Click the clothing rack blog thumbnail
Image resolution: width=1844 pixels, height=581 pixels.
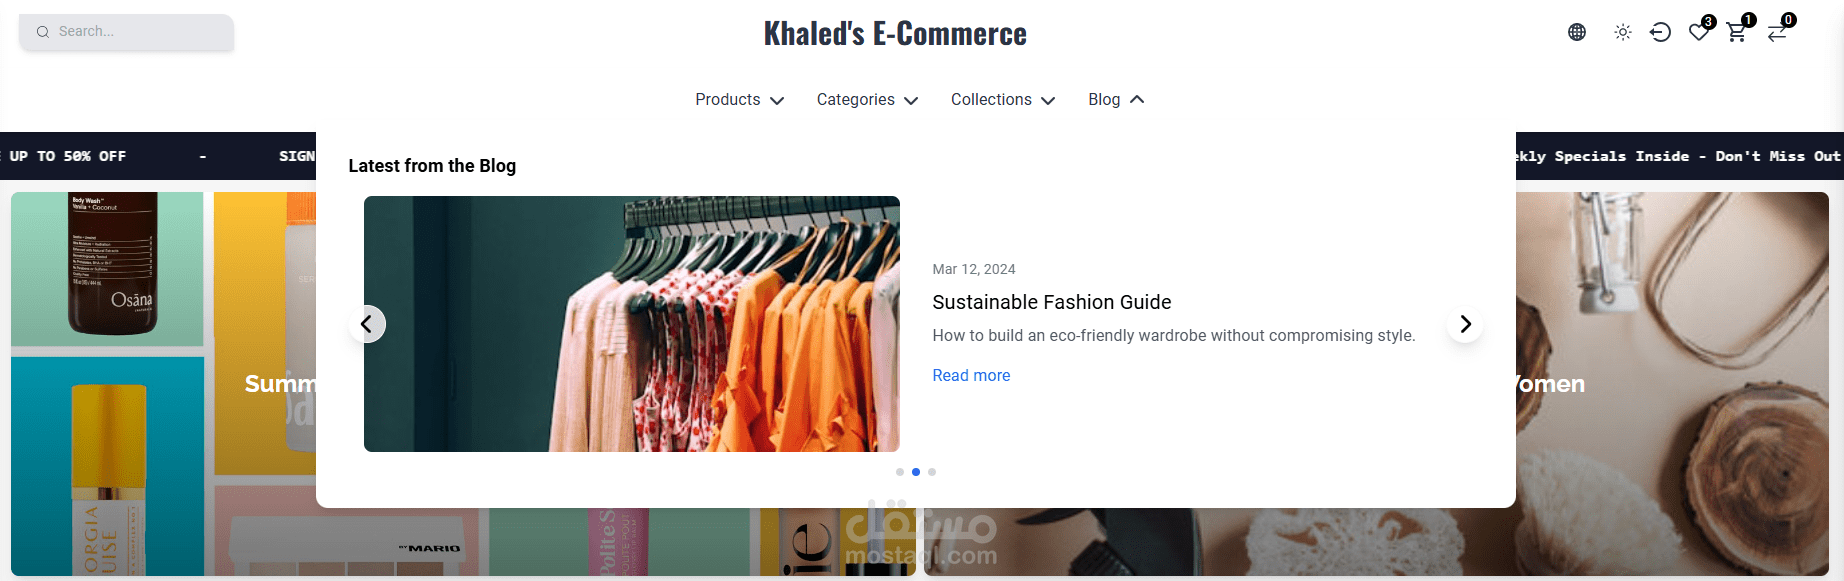(x=631, y=324)
